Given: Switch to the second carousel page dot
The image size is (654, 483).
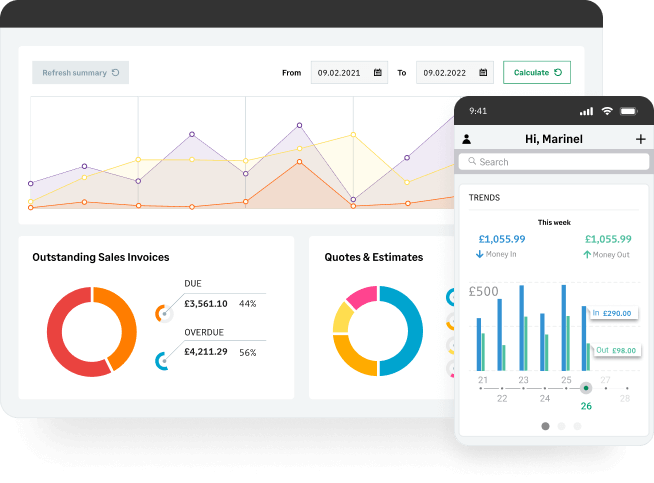Looking at the screenshot, I should click(x=561, y=426).
